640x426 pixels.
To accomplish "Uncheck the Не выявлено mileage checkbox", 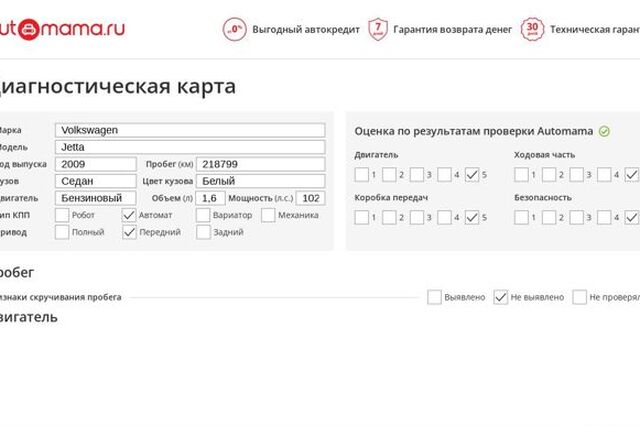I will 501,297.
